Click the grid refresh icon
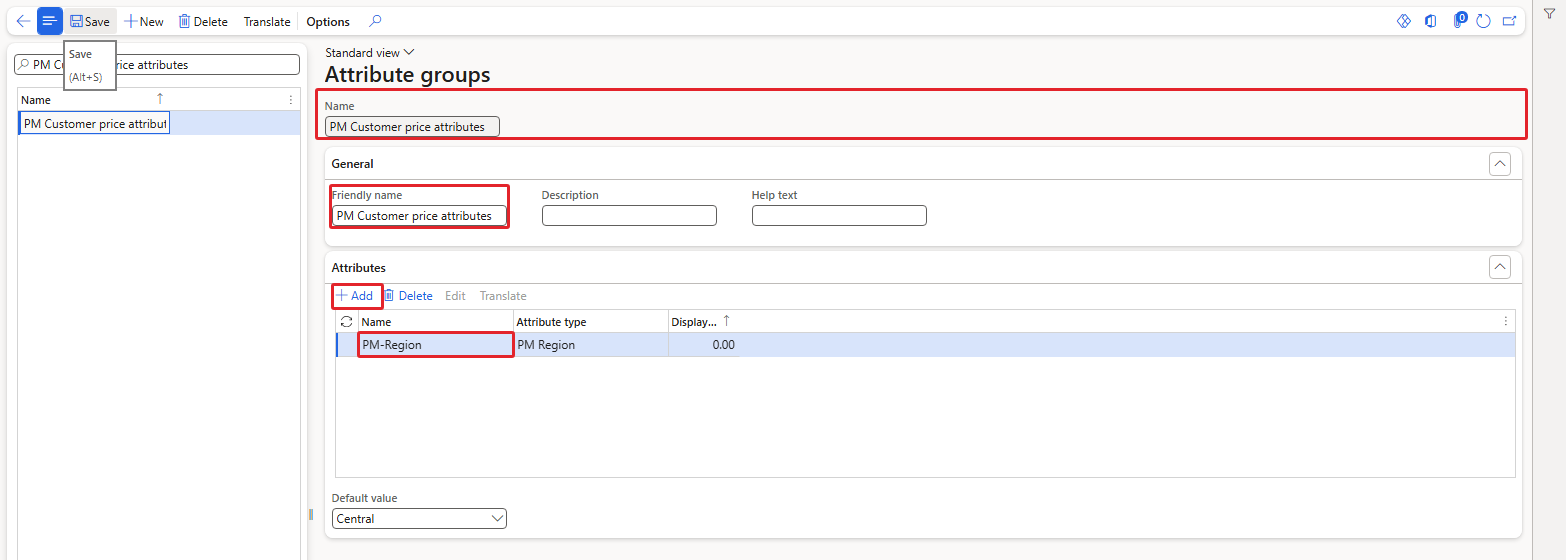The height and width of the screenshot is (560, 1566). click(x=346, y=322)
